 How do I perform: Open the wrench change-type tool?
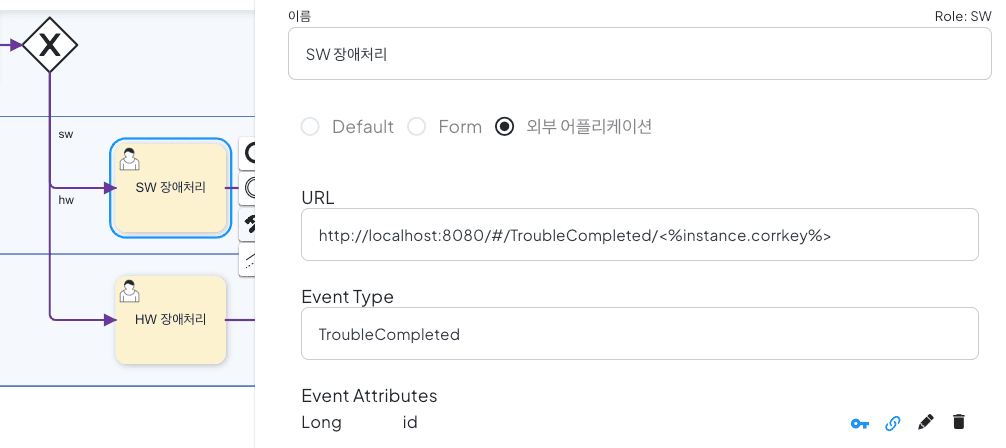point(248,223)
